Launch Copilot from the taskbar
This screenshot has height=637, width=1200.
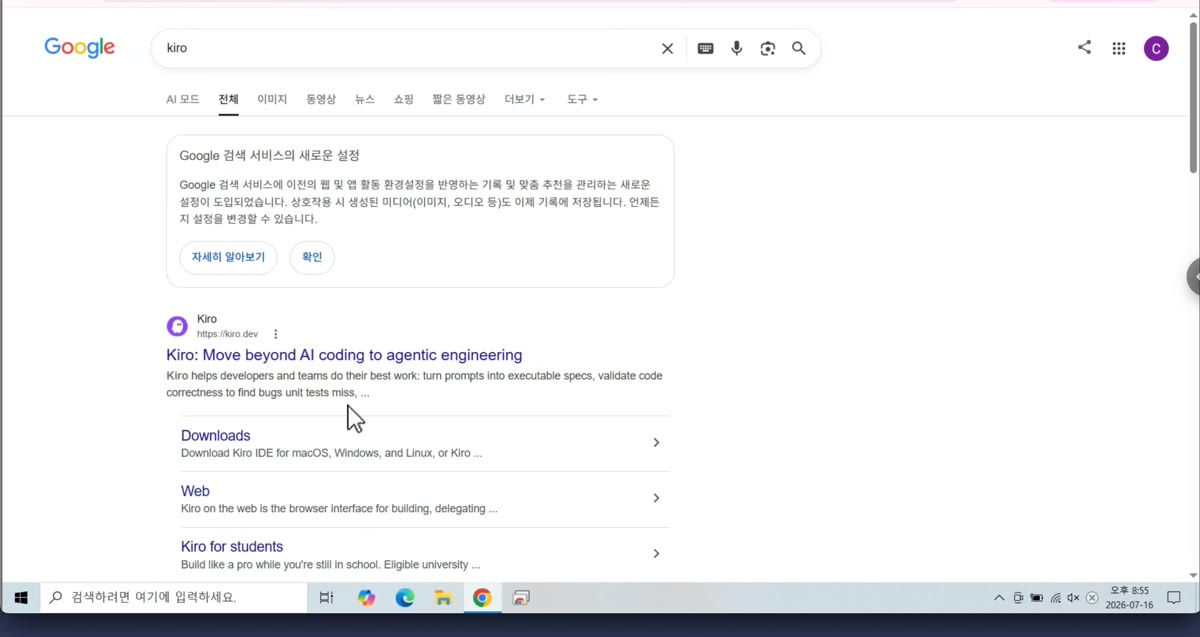366,598
